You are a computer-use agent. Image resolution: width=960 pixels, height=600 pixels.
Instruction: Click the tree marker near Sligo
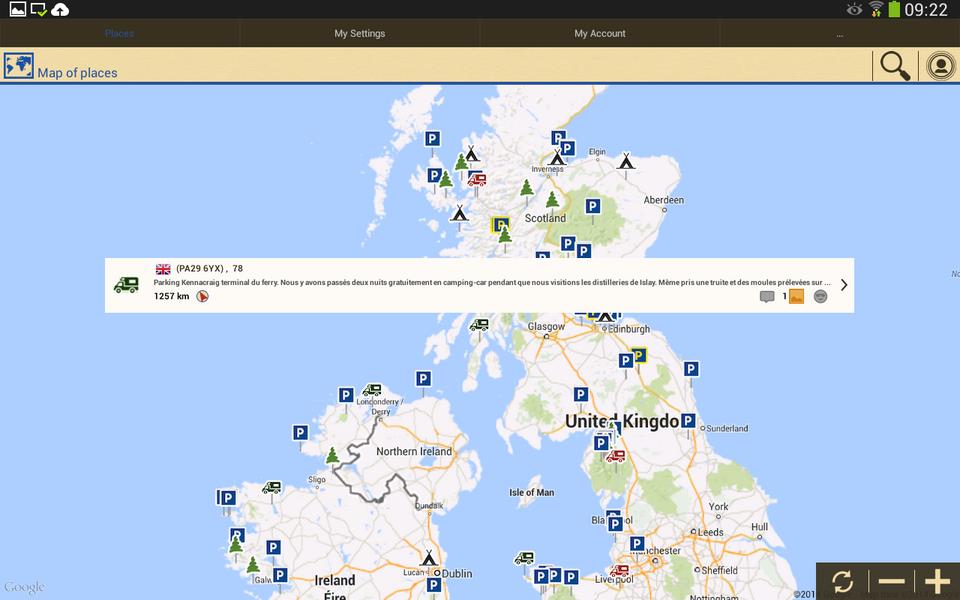click(x=332, y=456)
